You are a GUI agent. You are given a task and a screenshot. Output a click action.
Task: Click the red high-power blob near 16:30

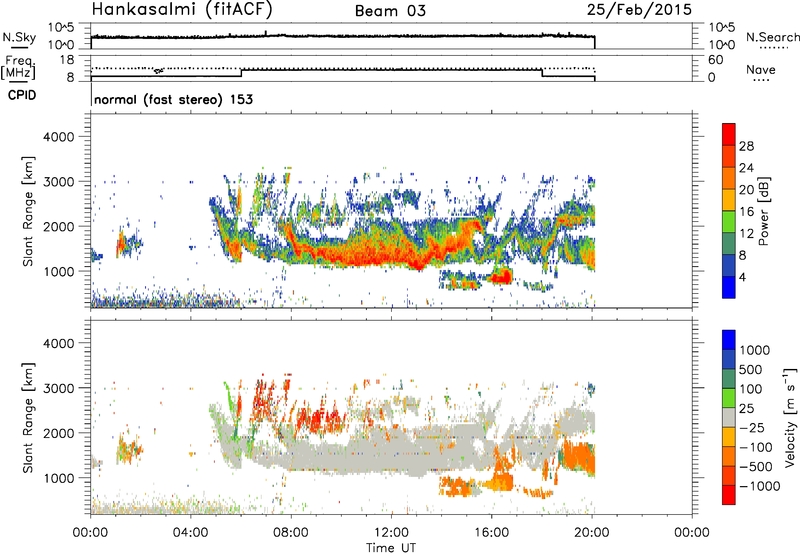(501, 276)
